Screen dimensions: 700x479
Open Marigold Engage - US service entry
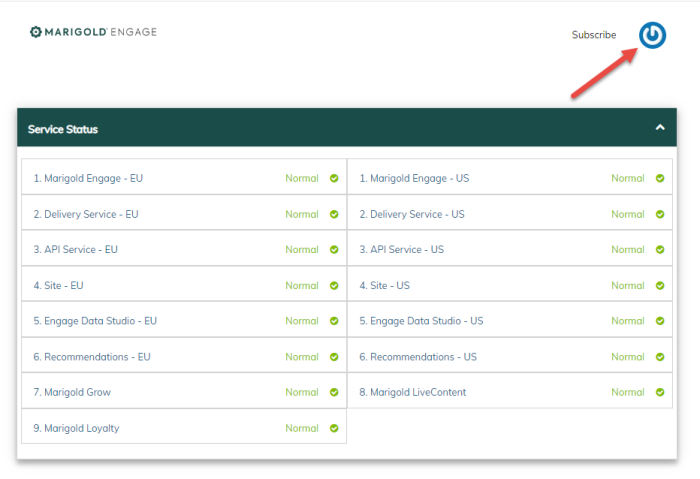414,179
